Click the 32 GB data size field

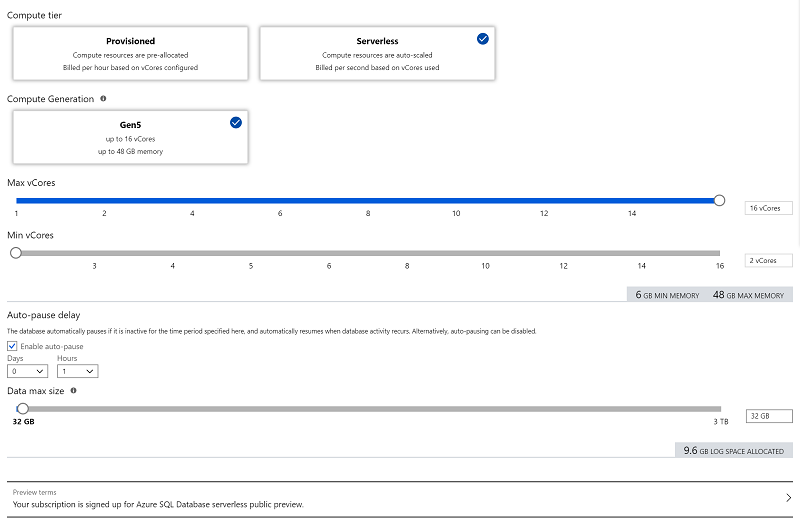pos(769,416)
